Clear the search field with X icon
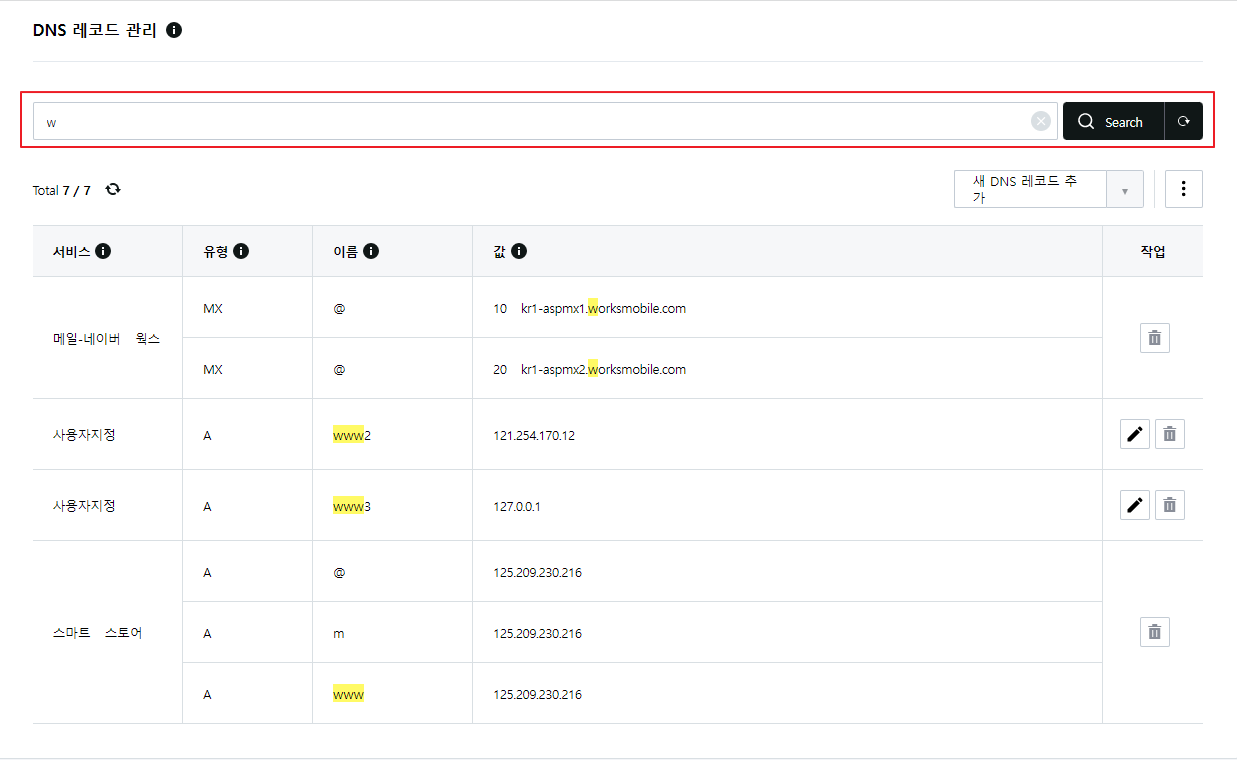Screen dimensions: 1237x760 pos(1041,122)
